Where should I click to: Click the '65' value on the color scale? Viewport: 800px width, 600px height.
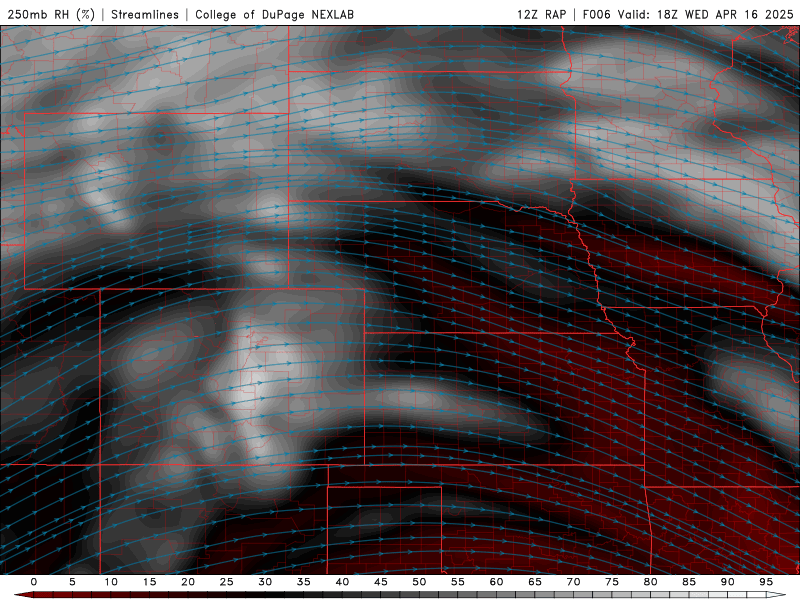[x=535, y=582]
